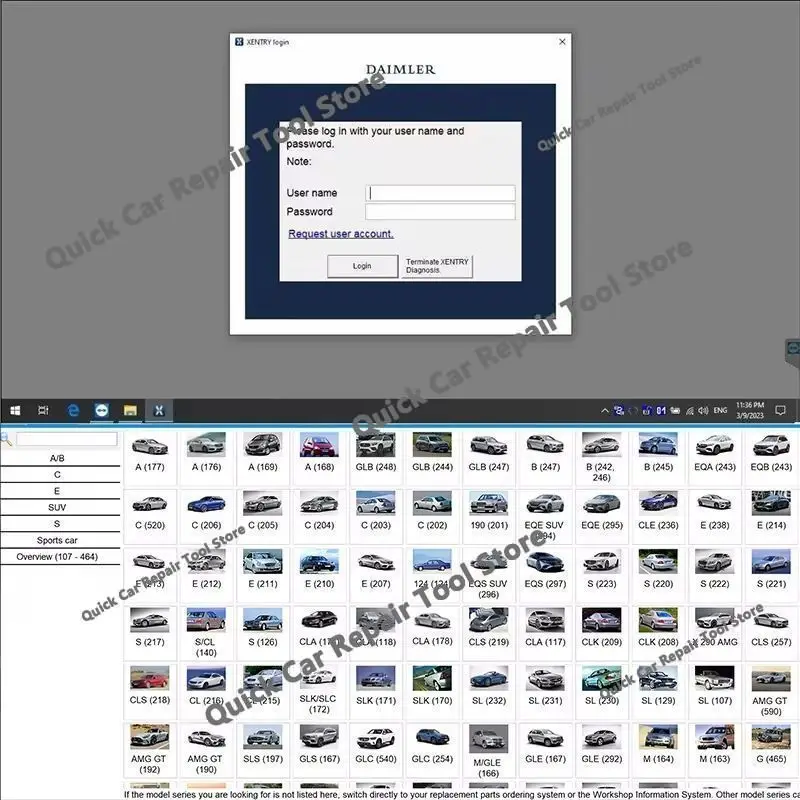Image resolution: width=800 pixels, height=800 pixels.
Task: Click the TeamViewer side panel tab
Action: click(x=792, y=349)
